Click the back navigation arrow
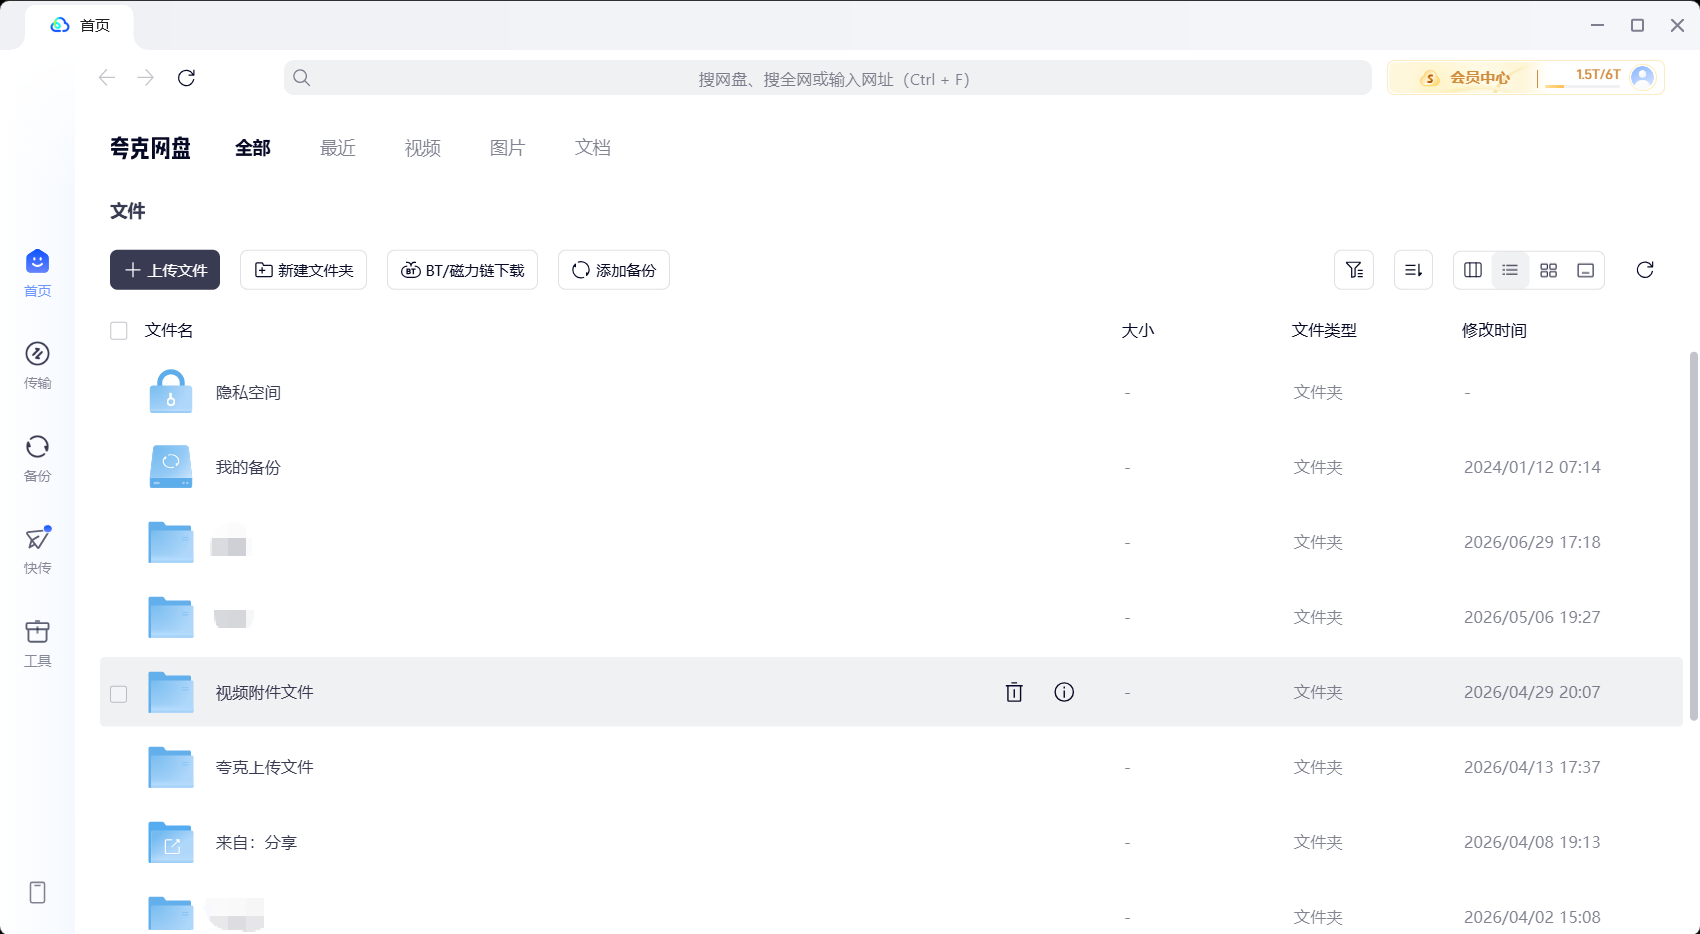1700x934 pixels. [x=107, y=78]
